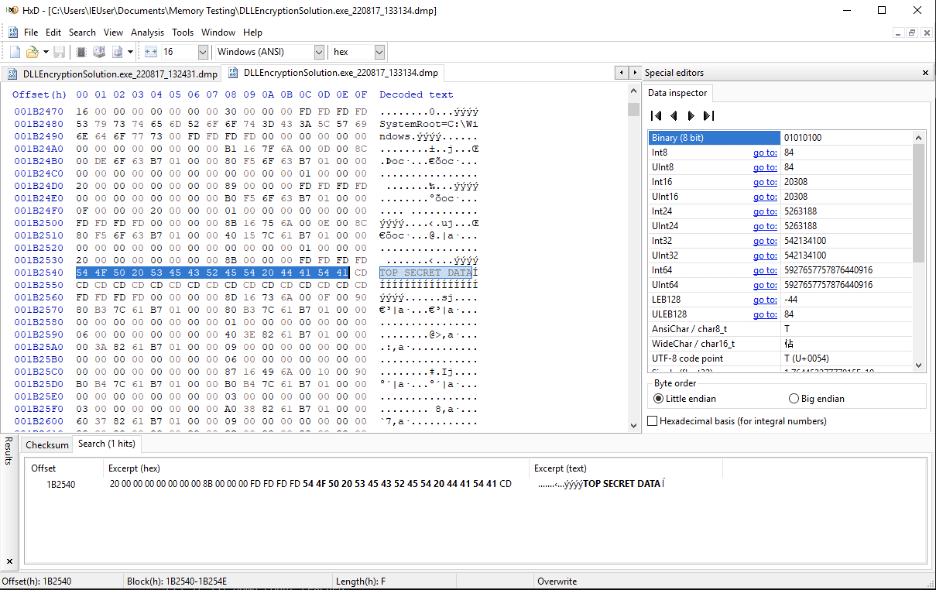Viewport: 936px width, 590px height.
Task: Click the 'go to:' link for ULEB128
Action: (x=765, y=315)
